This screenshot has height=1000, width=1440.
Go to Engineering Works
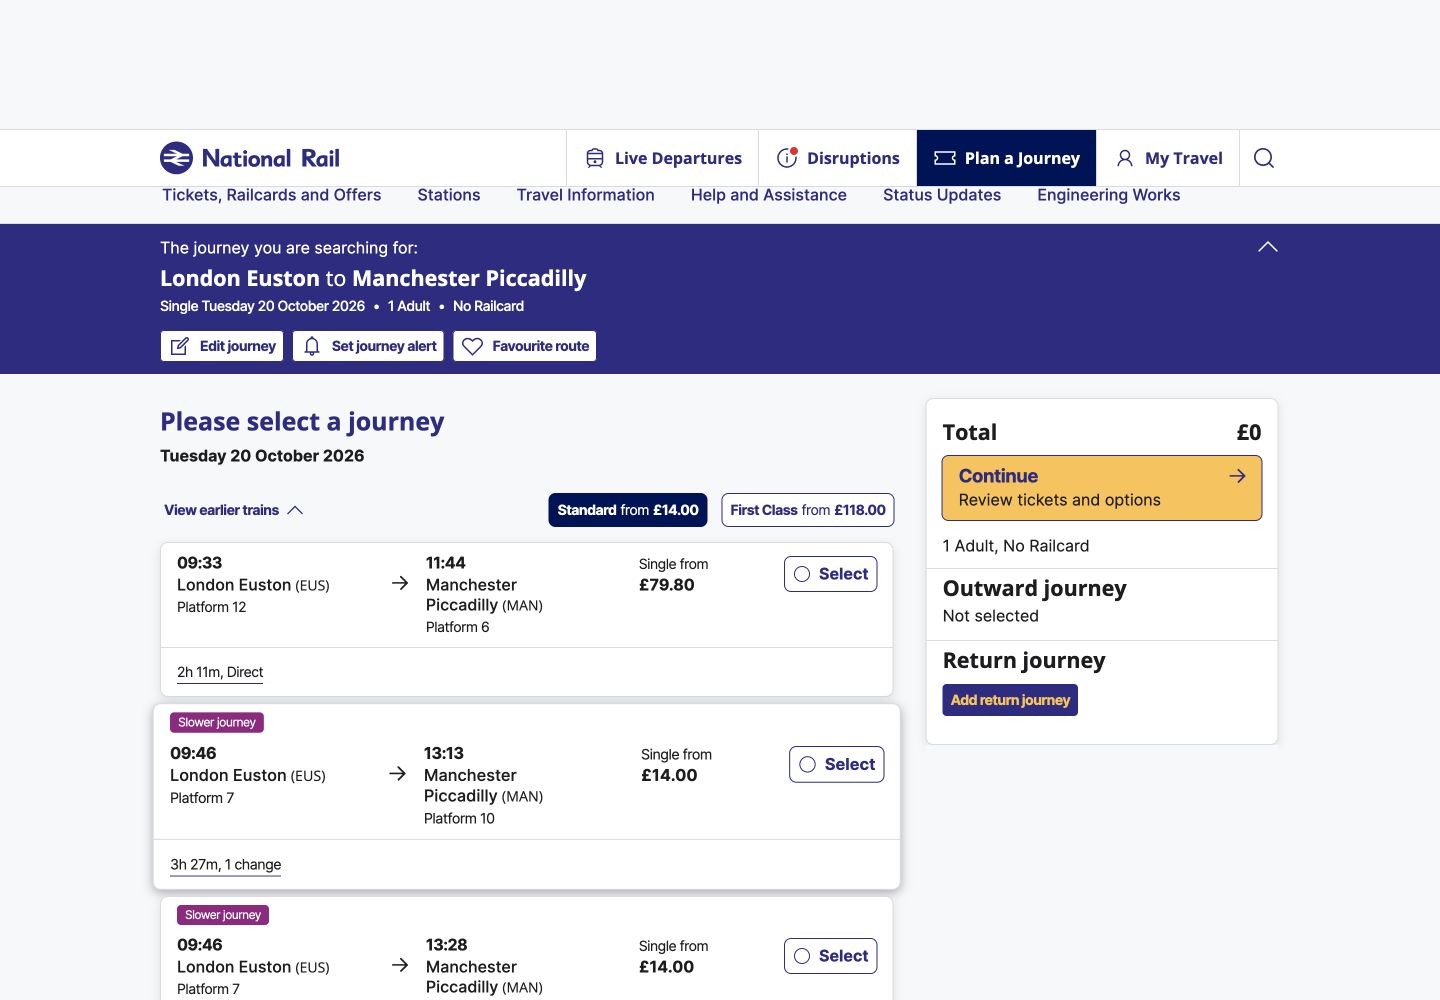(x=1109, y=195)
